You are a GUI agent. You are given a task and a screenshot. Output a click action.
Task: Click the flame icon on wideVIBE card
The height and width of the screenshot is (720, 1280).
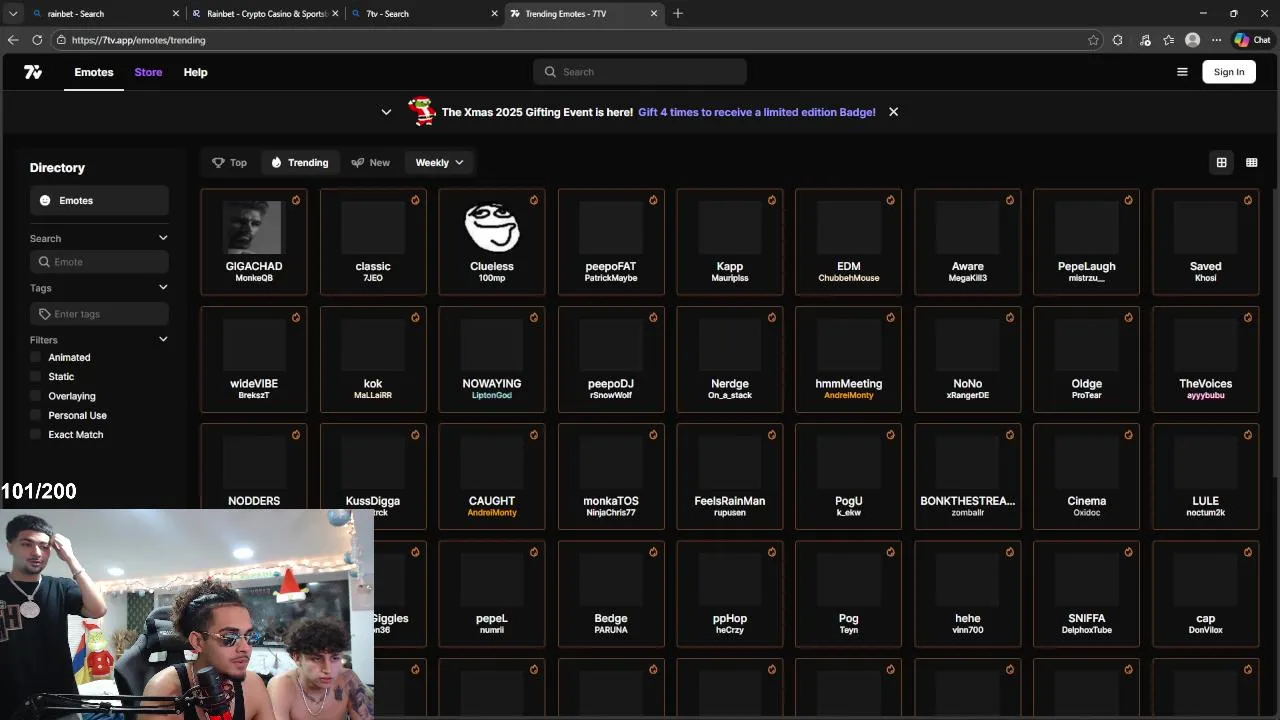296,317
